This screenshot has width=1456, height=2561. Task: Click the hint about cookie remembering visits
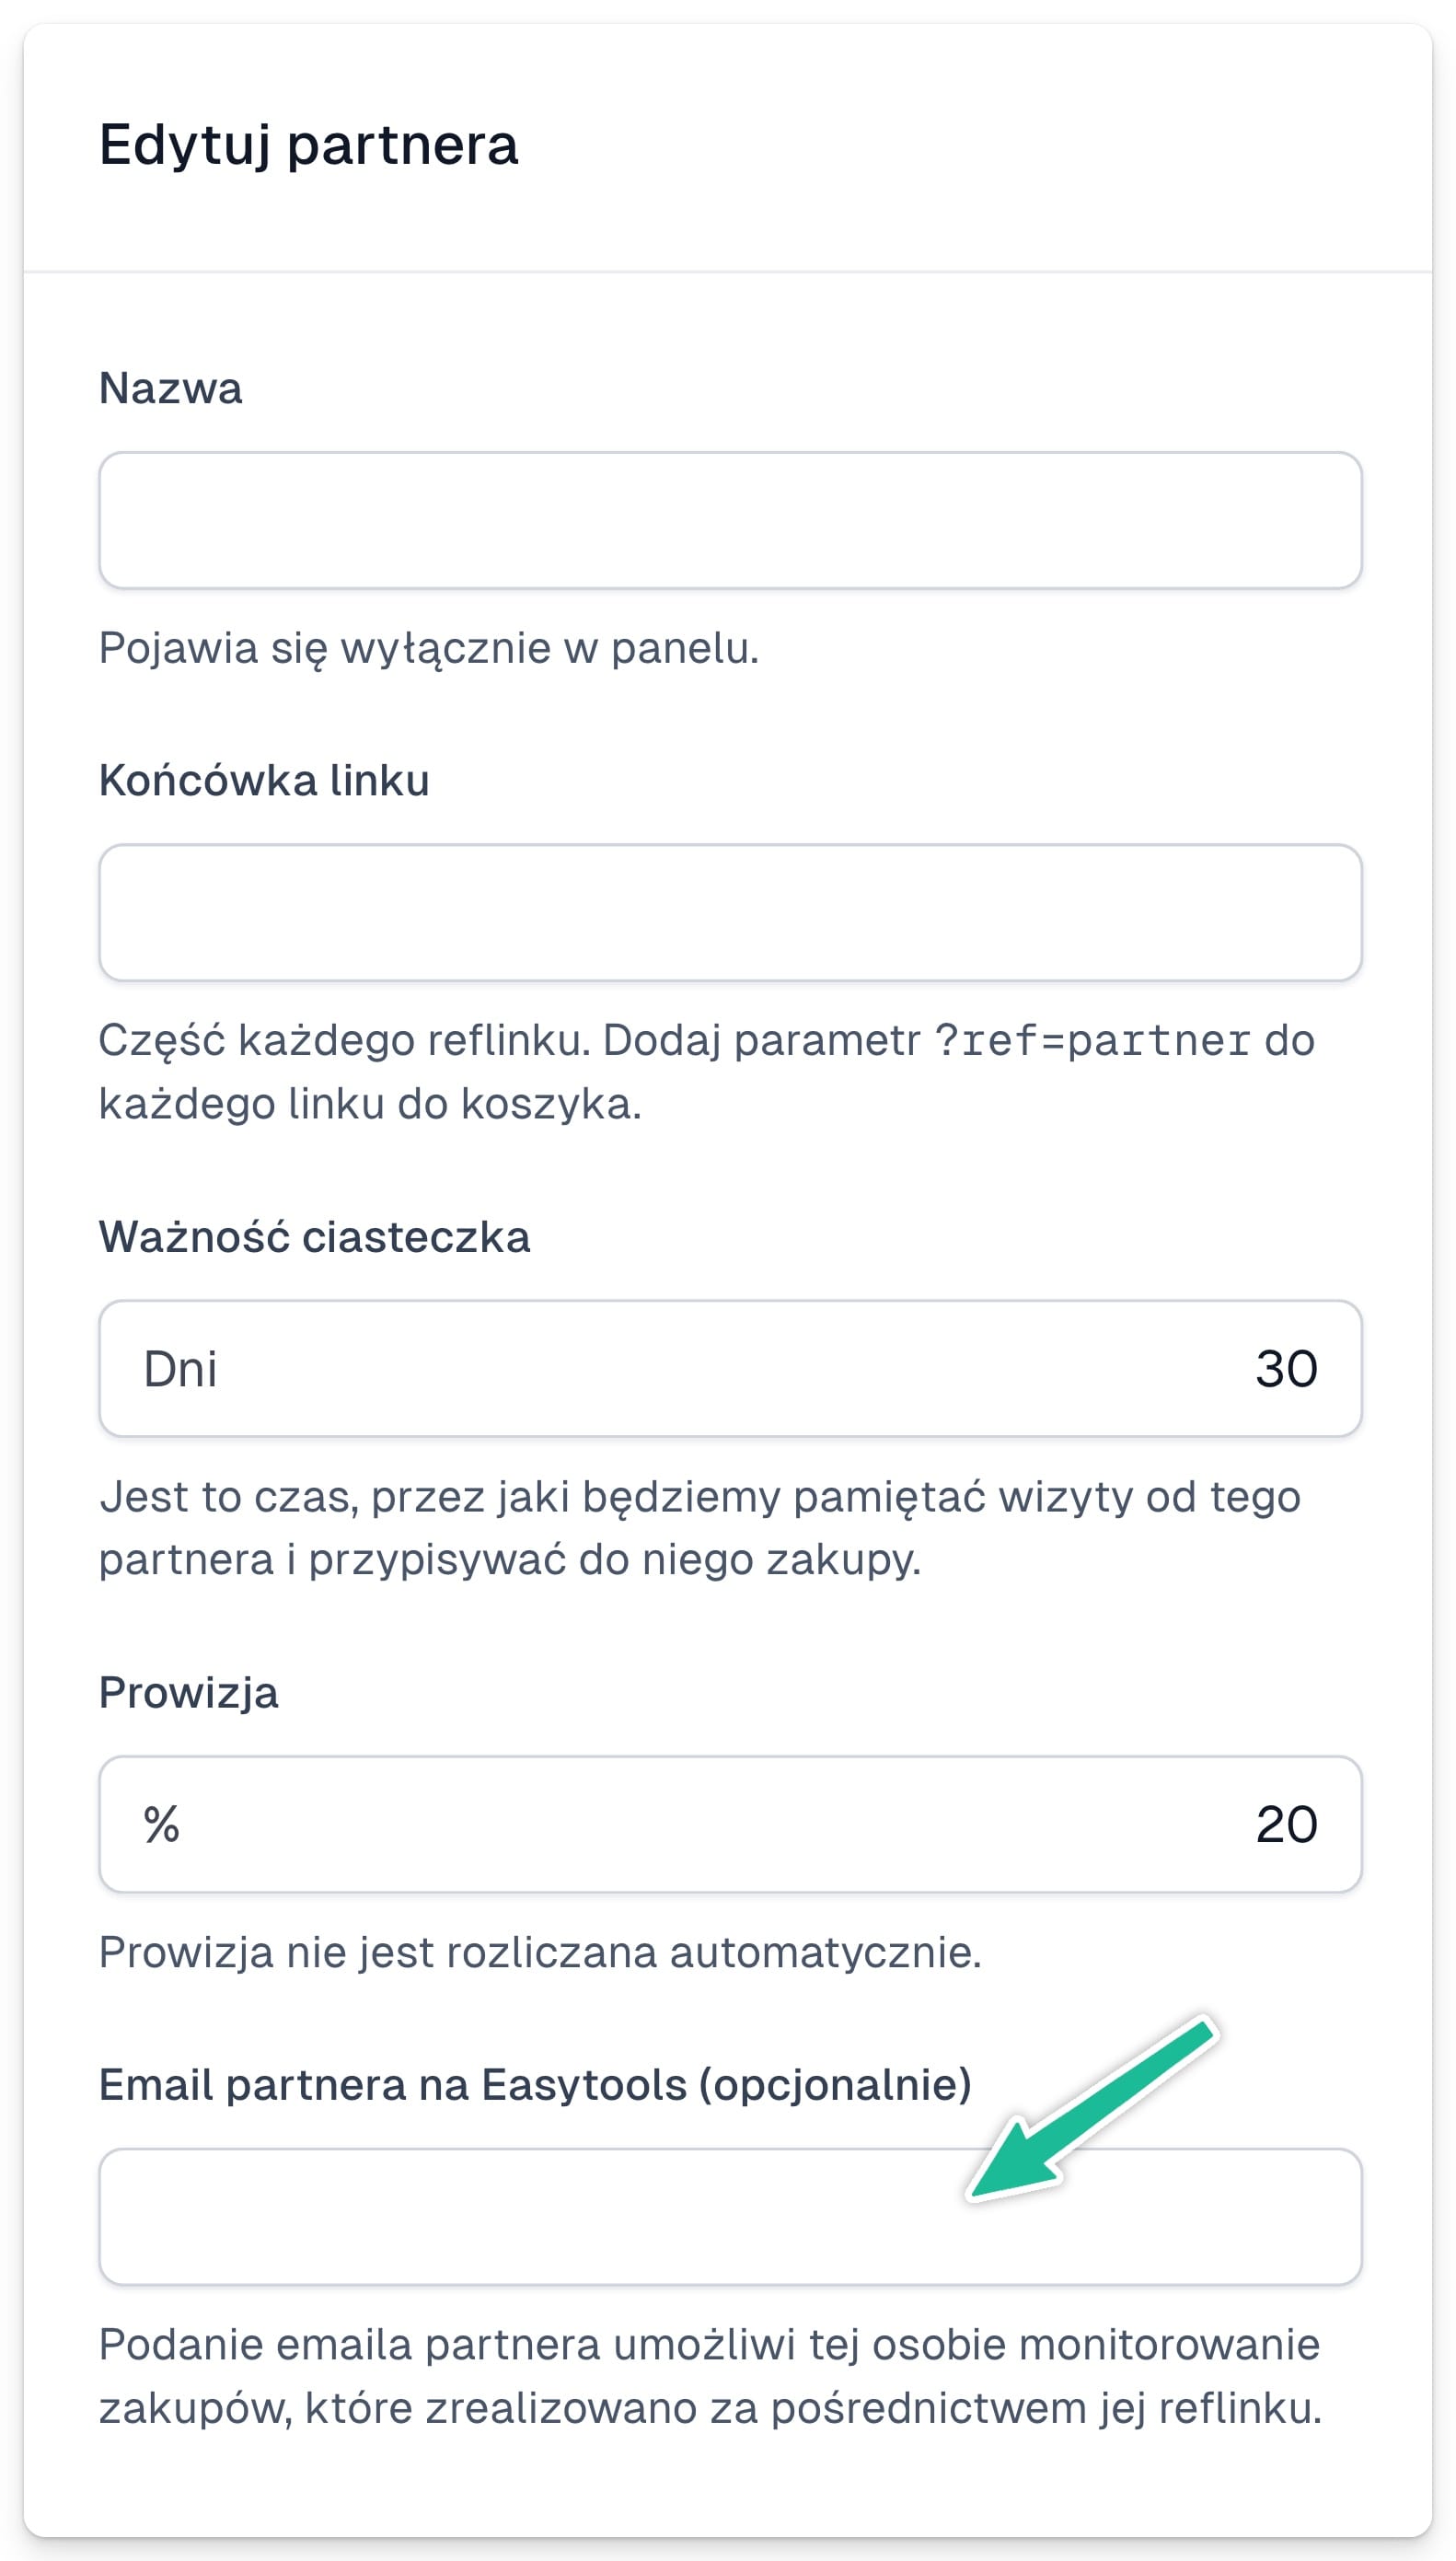pyautogui.click(x=700, y=1527)
